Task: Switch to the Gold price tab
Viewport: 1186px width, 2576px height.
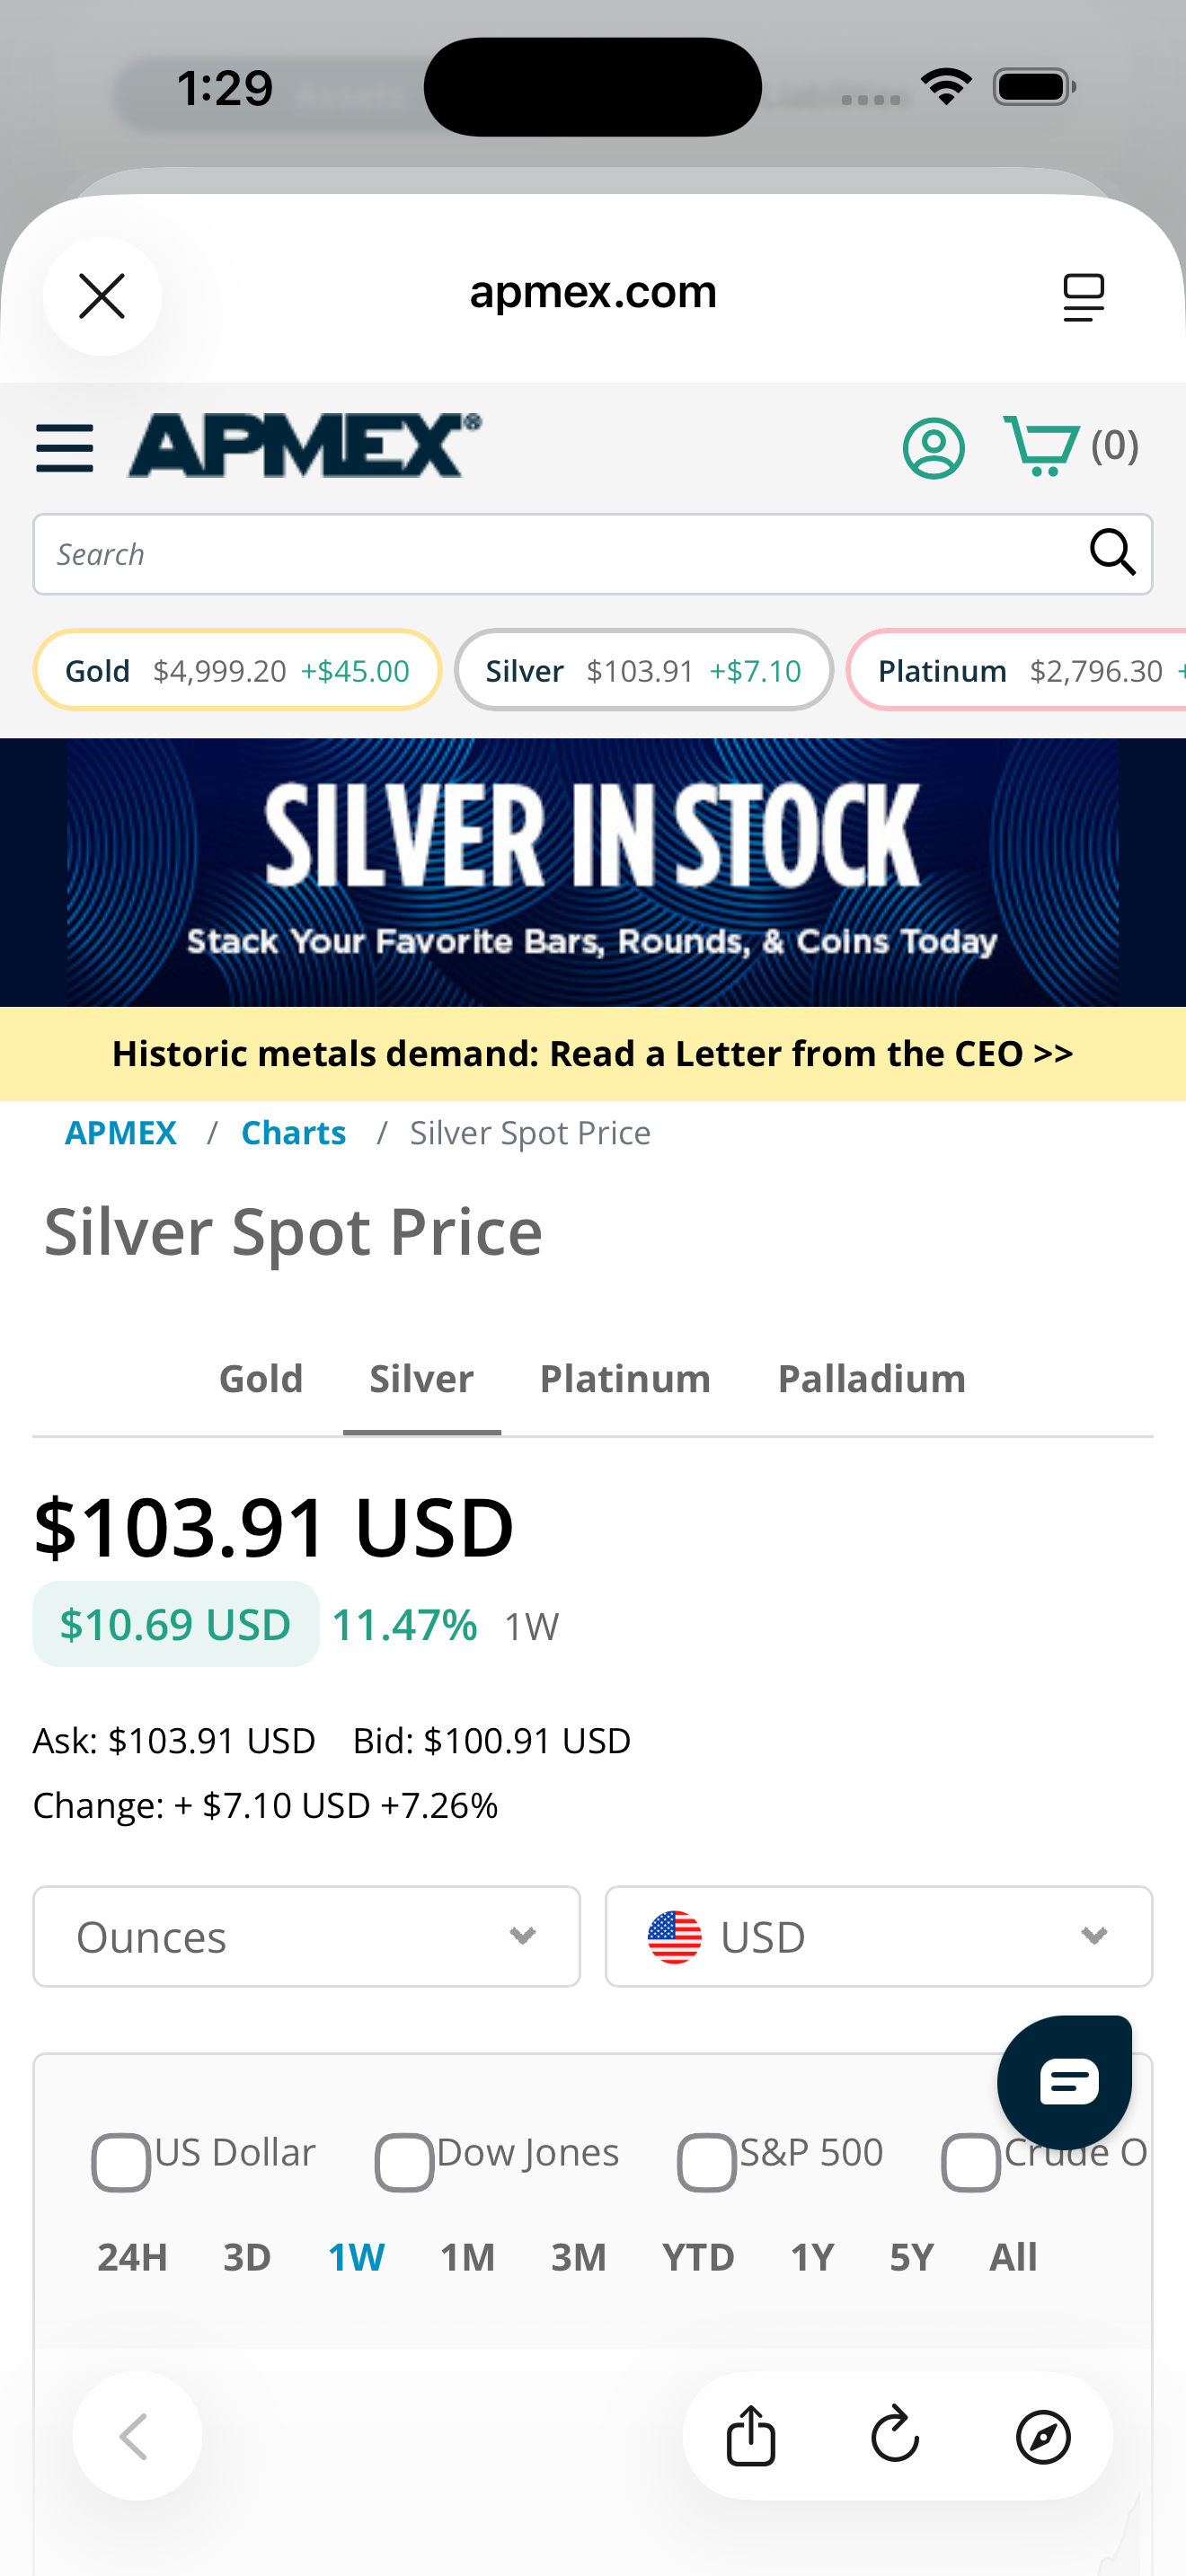Action: click(261, 1379)
